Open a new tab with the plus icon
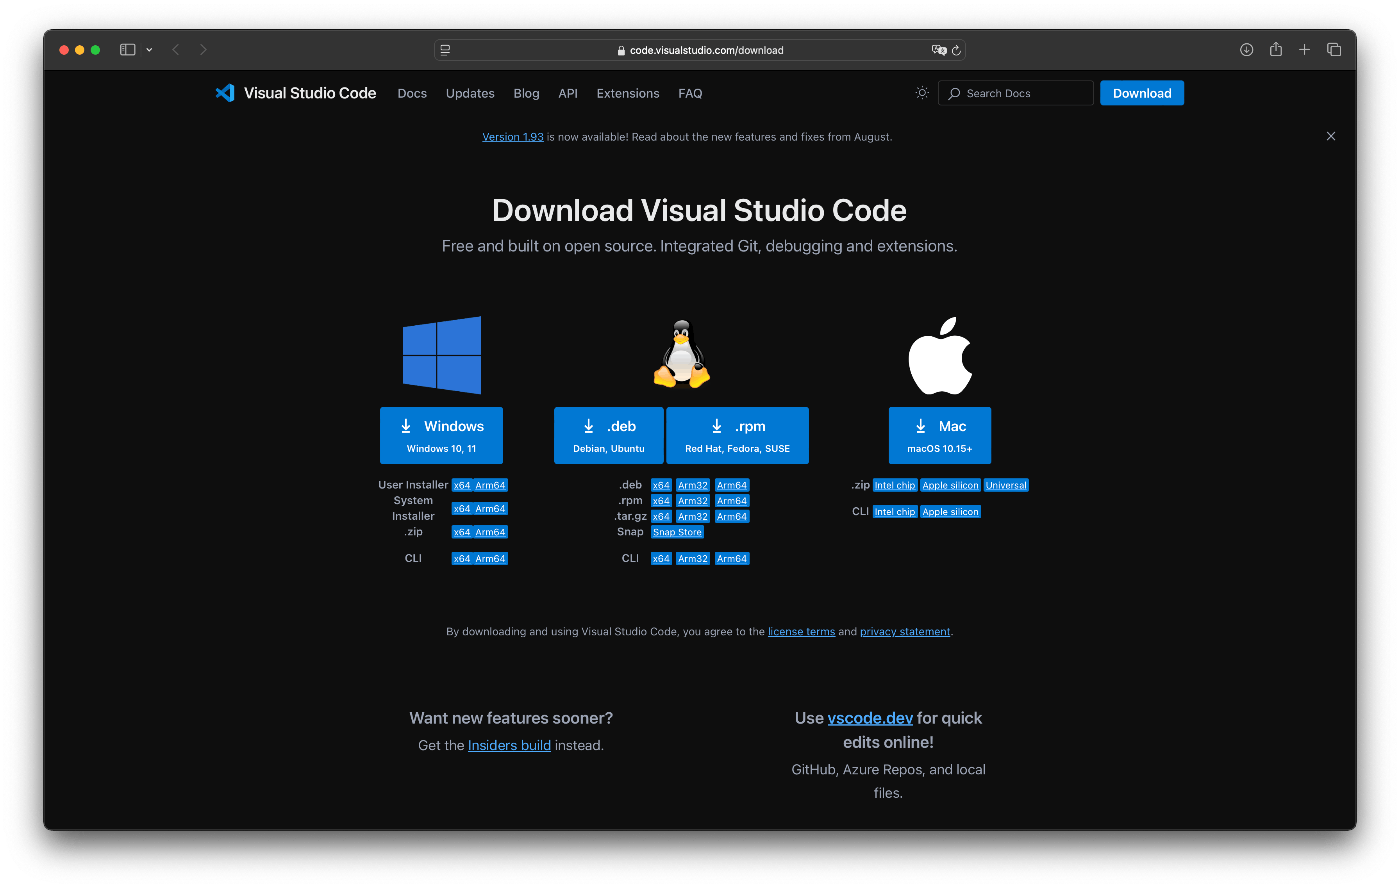Image resolution: width=1400 pixels, height=888 pixels. (1305, 50)
